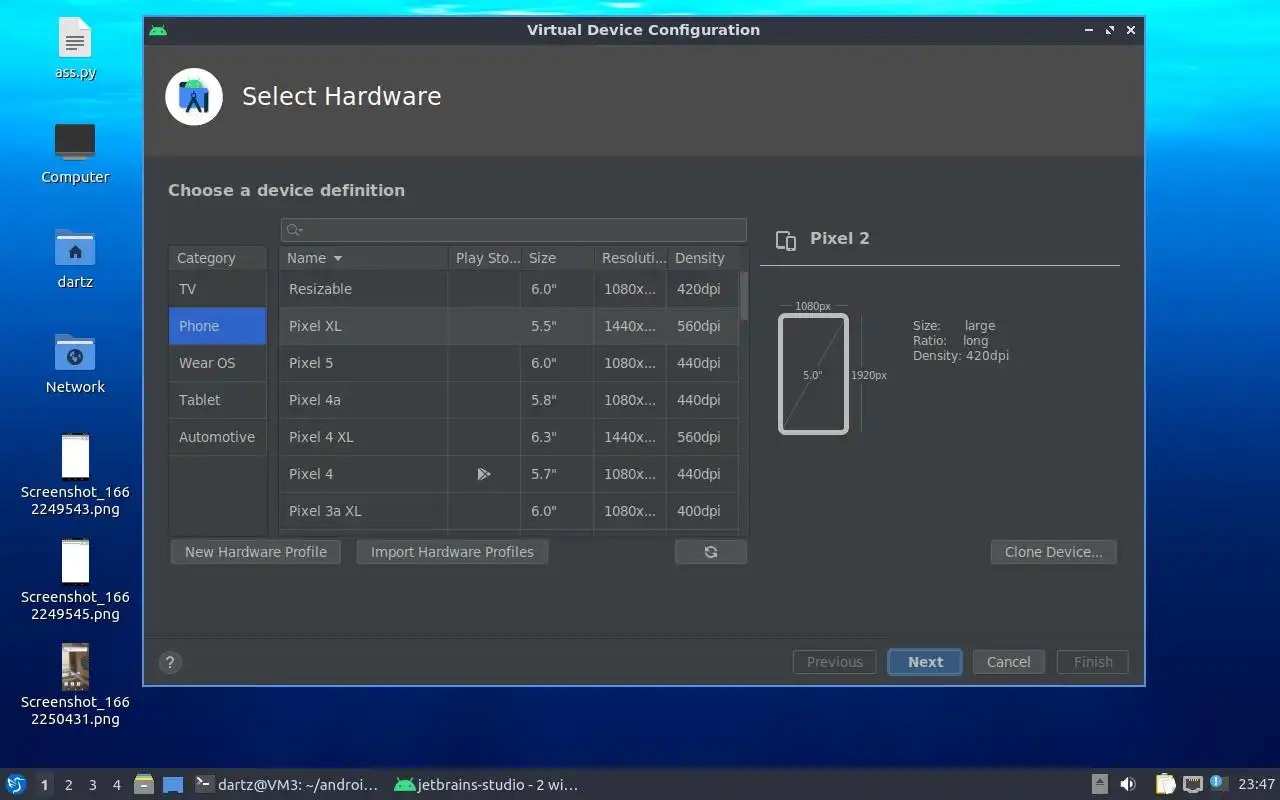Image resolution: width=1280 pixels, height=800 pixels.
Task: Sort by the Density column header
Action: [703, 258]
